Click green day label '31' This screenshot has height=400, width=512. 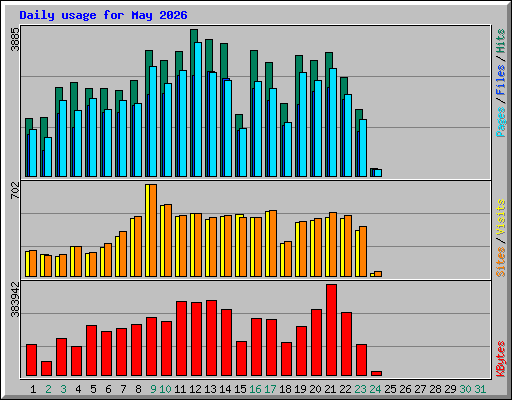click(x=480, y=389)
